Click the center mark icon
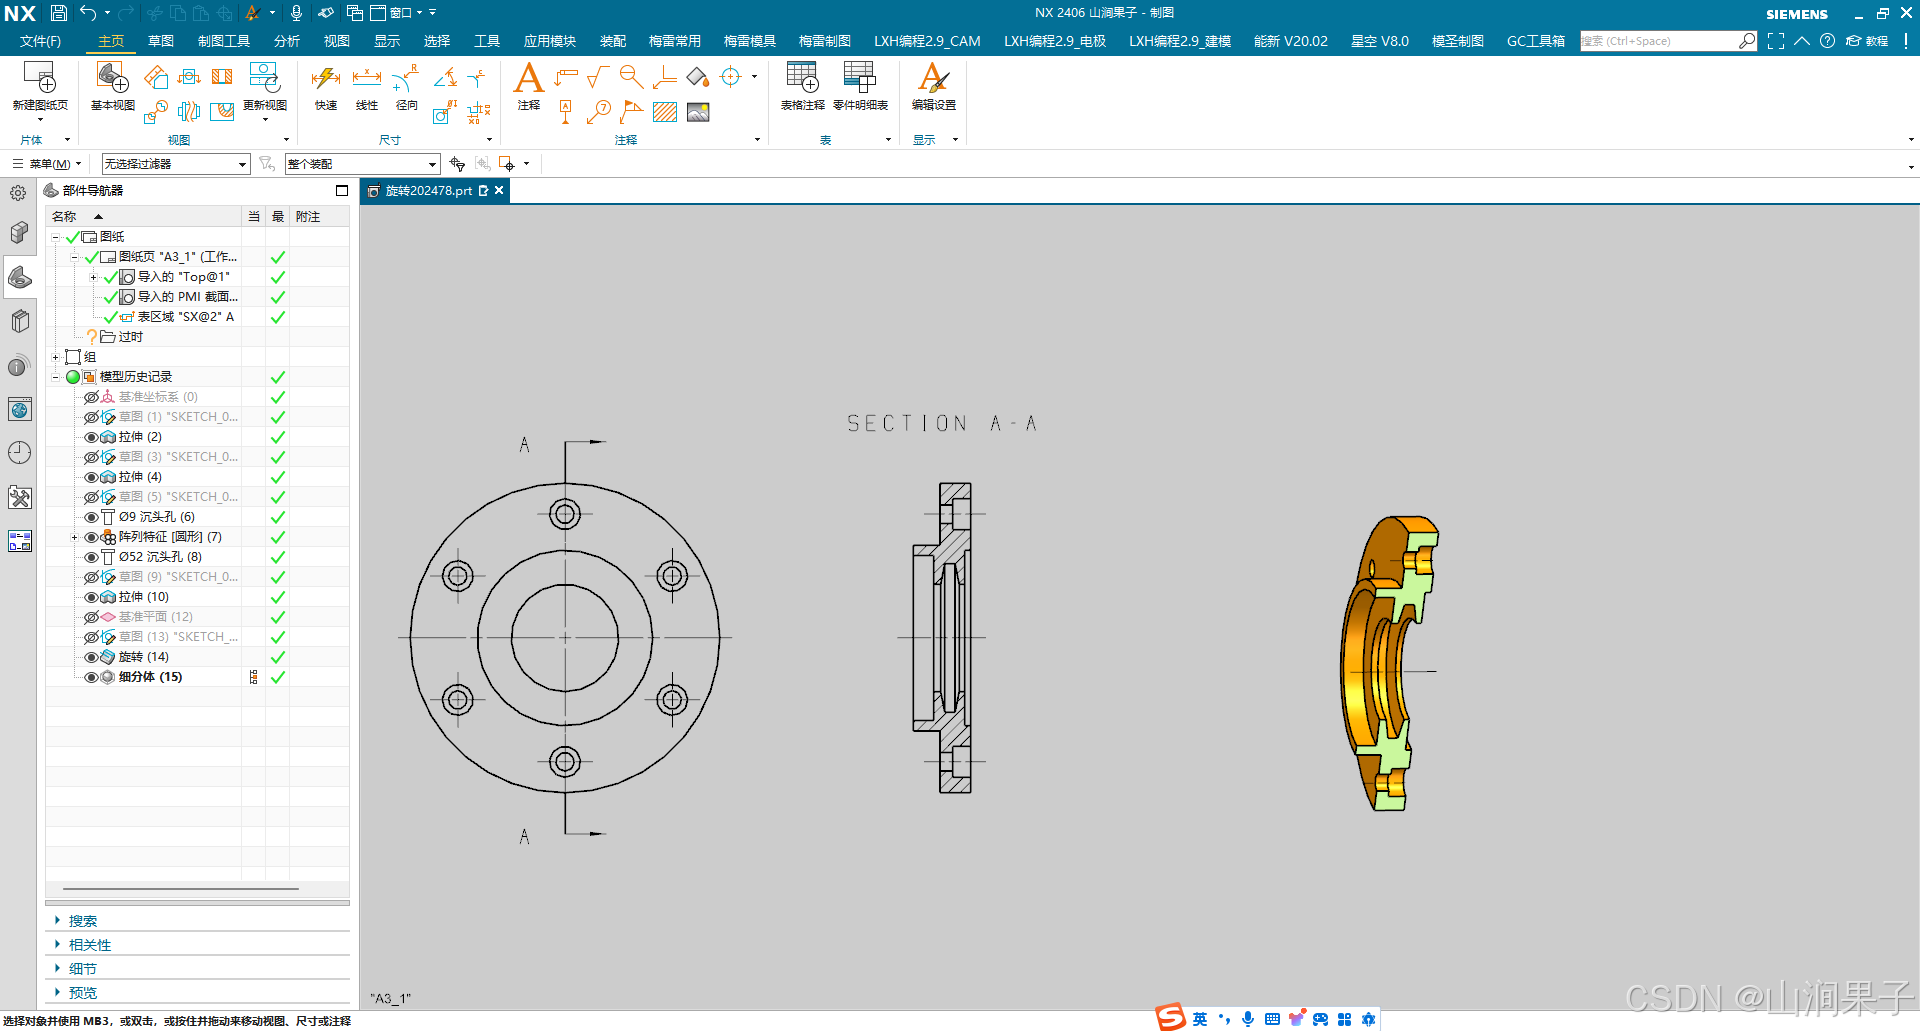Image resolution: width=1920 pixels, height=1031 pixels. point(731,77)
